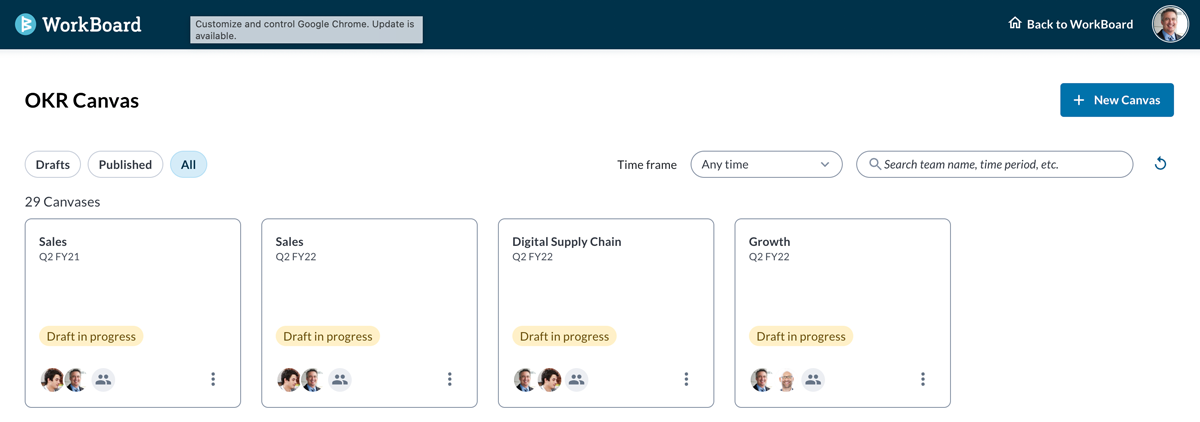Click the WorkBoard logo icon
The image size is (1200, 422).
pos(25,24)
